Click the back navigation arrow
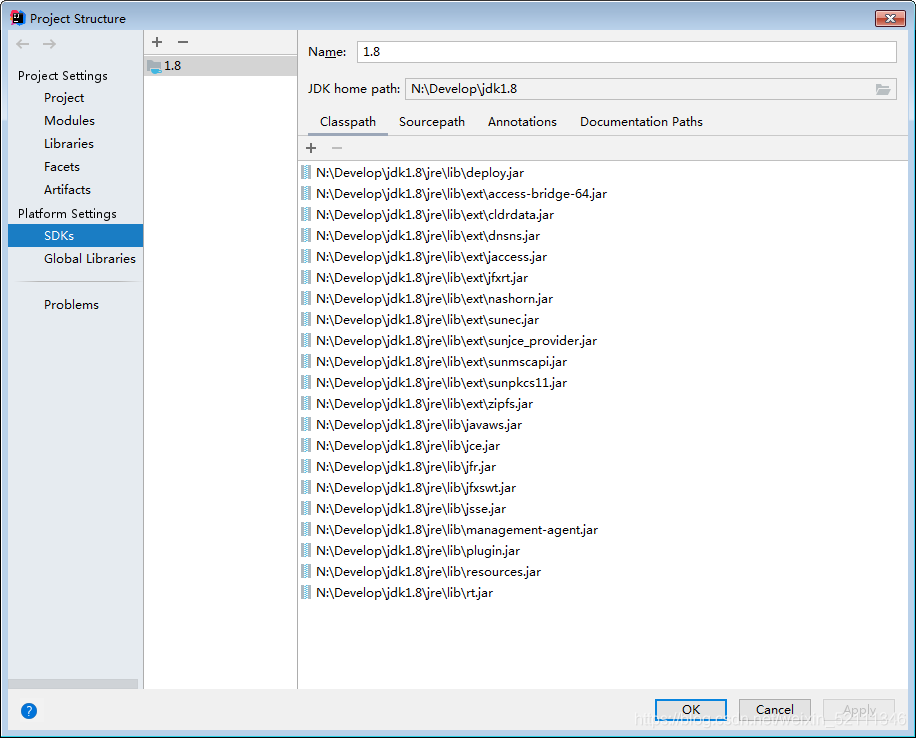The height and width of the screenshot is (738, 916). point(22,43)
